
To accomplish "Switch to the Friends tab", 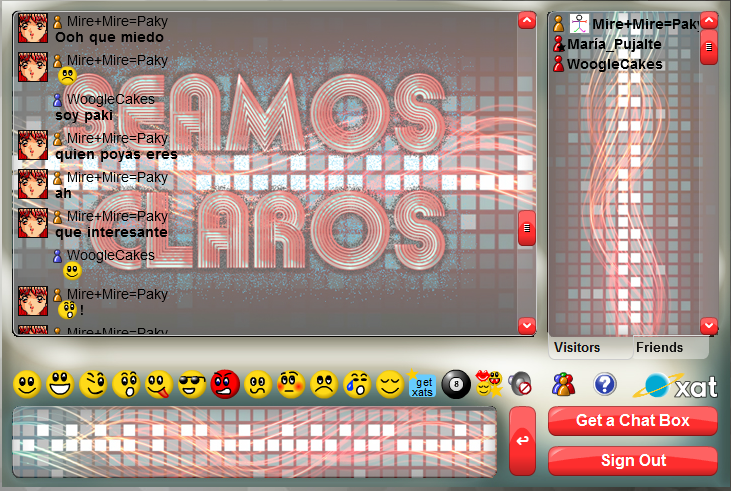I will pyautogui.click(x=659, y=348).
